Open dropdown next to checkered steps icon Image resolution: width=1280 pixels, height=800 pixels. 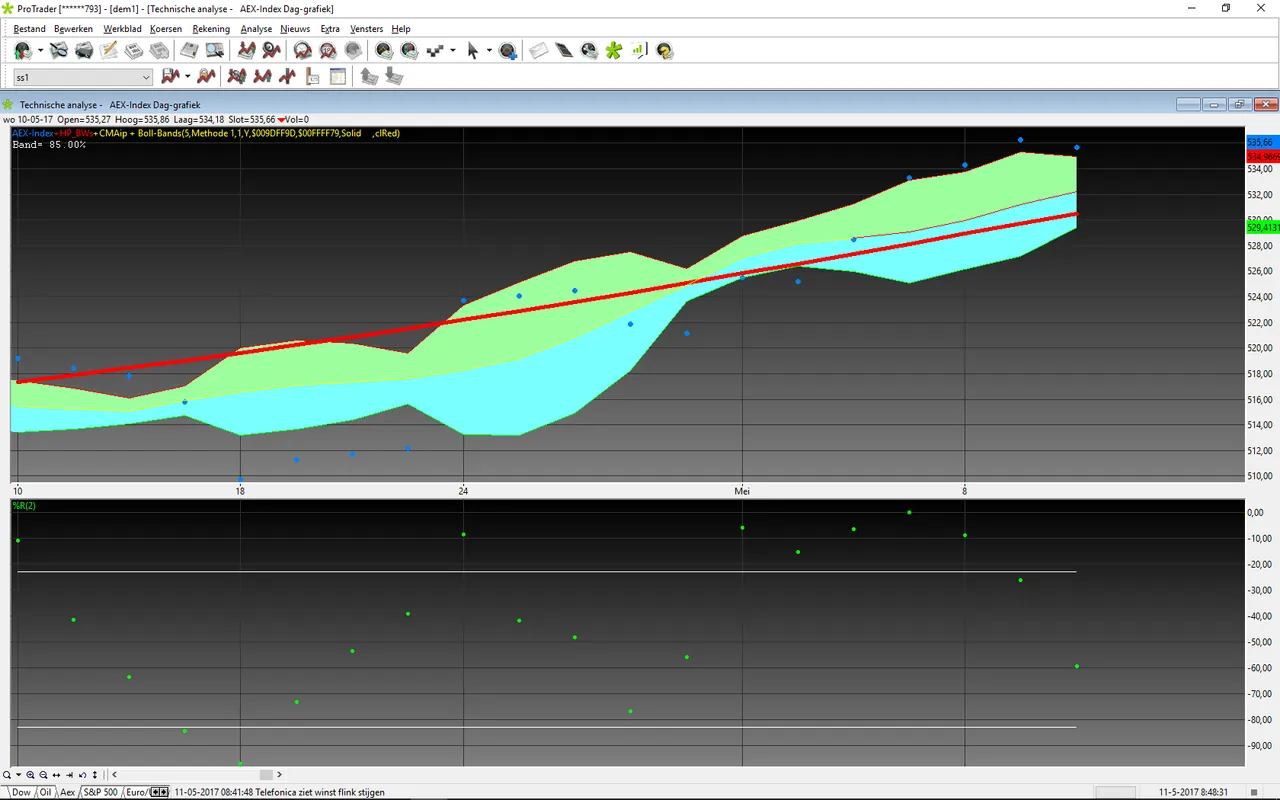click(x=453, y=50)
